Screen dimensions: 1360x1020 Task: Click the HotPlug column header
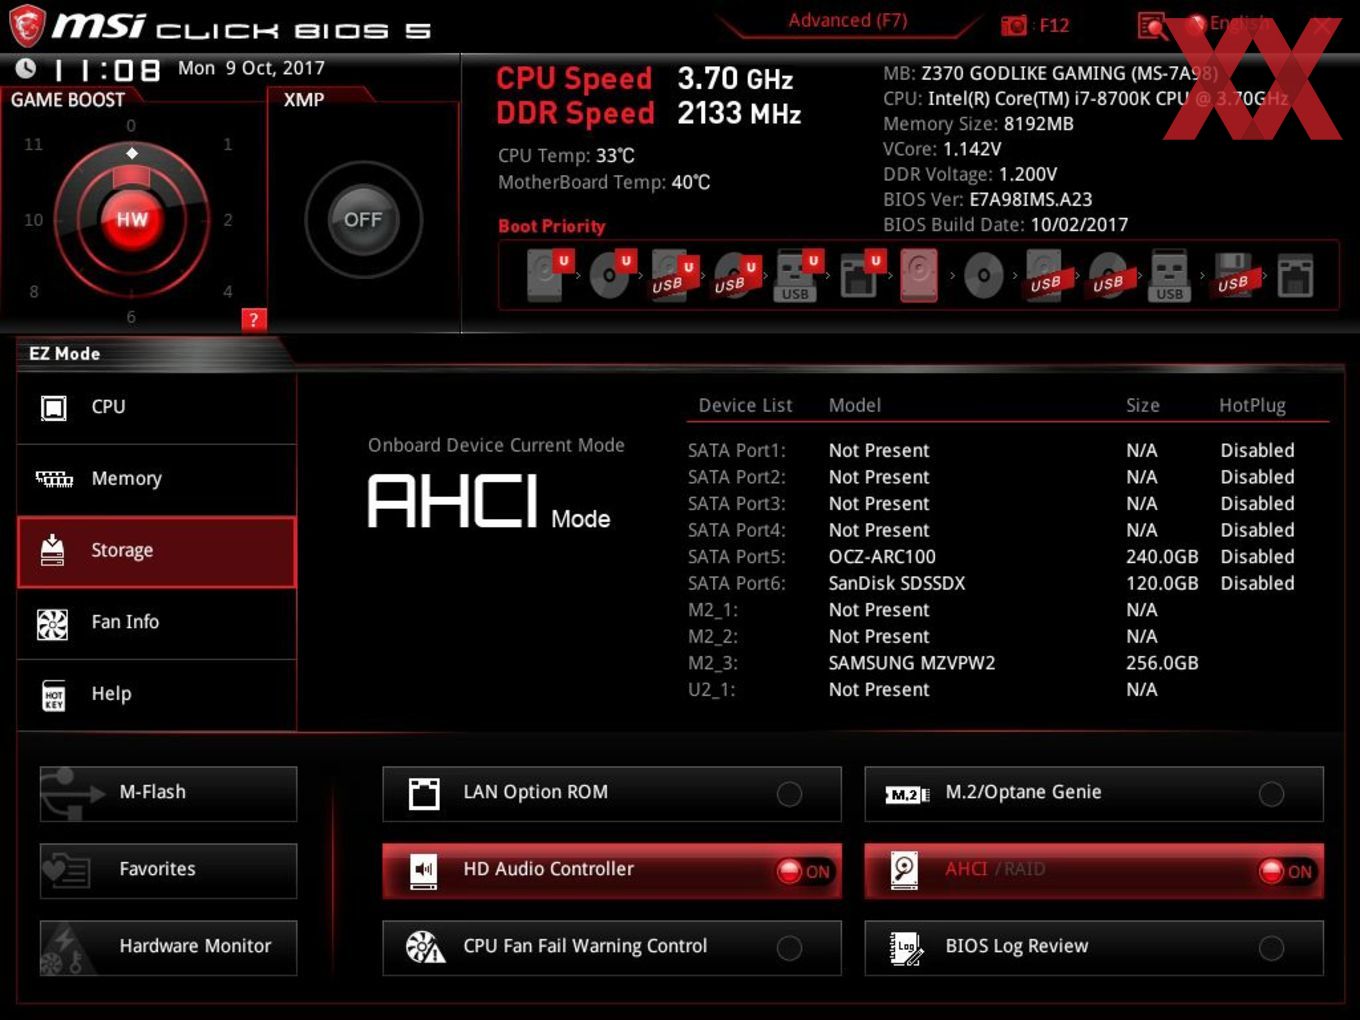[1252, 405]
